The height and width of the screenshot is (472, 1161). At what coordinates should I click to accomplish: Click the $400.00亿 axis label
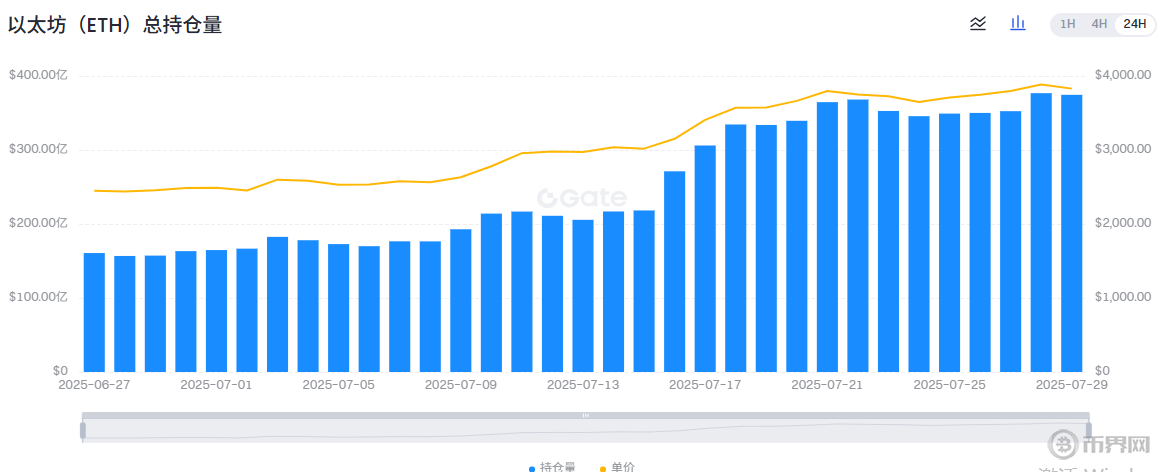tap(38, 75)
